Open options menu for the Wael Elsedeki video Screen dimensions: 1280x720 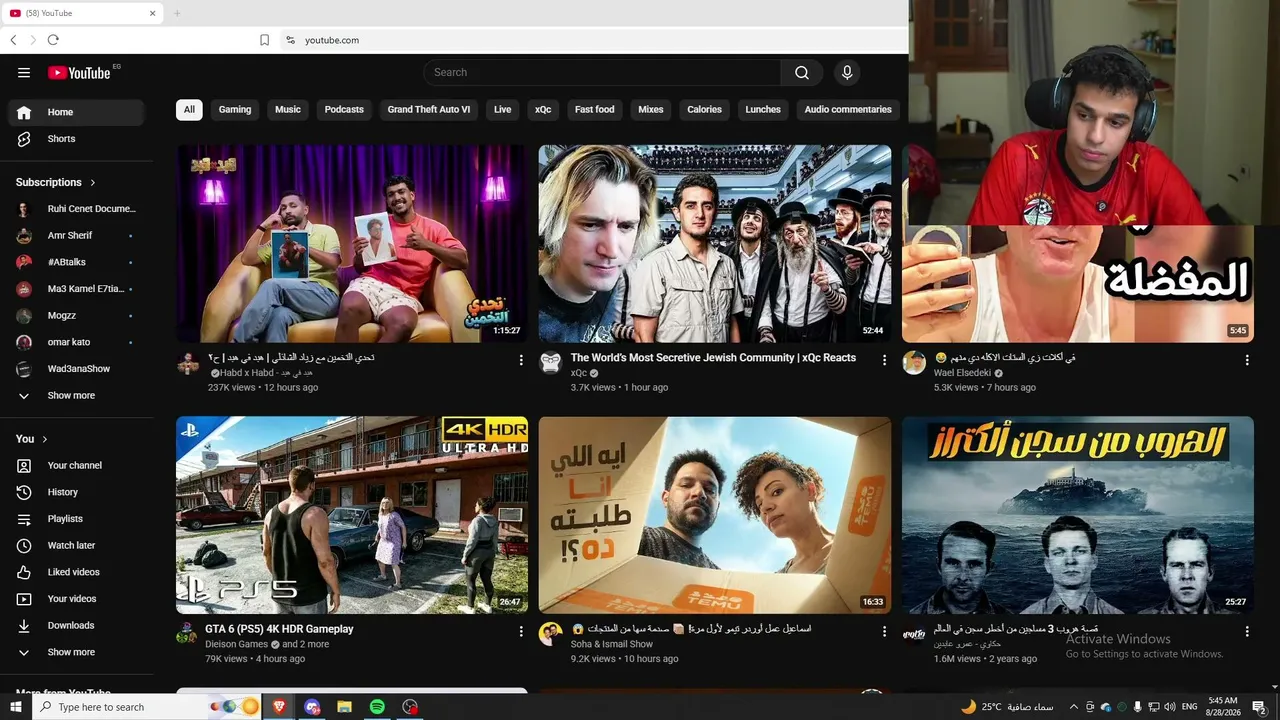click(1247, 360)
